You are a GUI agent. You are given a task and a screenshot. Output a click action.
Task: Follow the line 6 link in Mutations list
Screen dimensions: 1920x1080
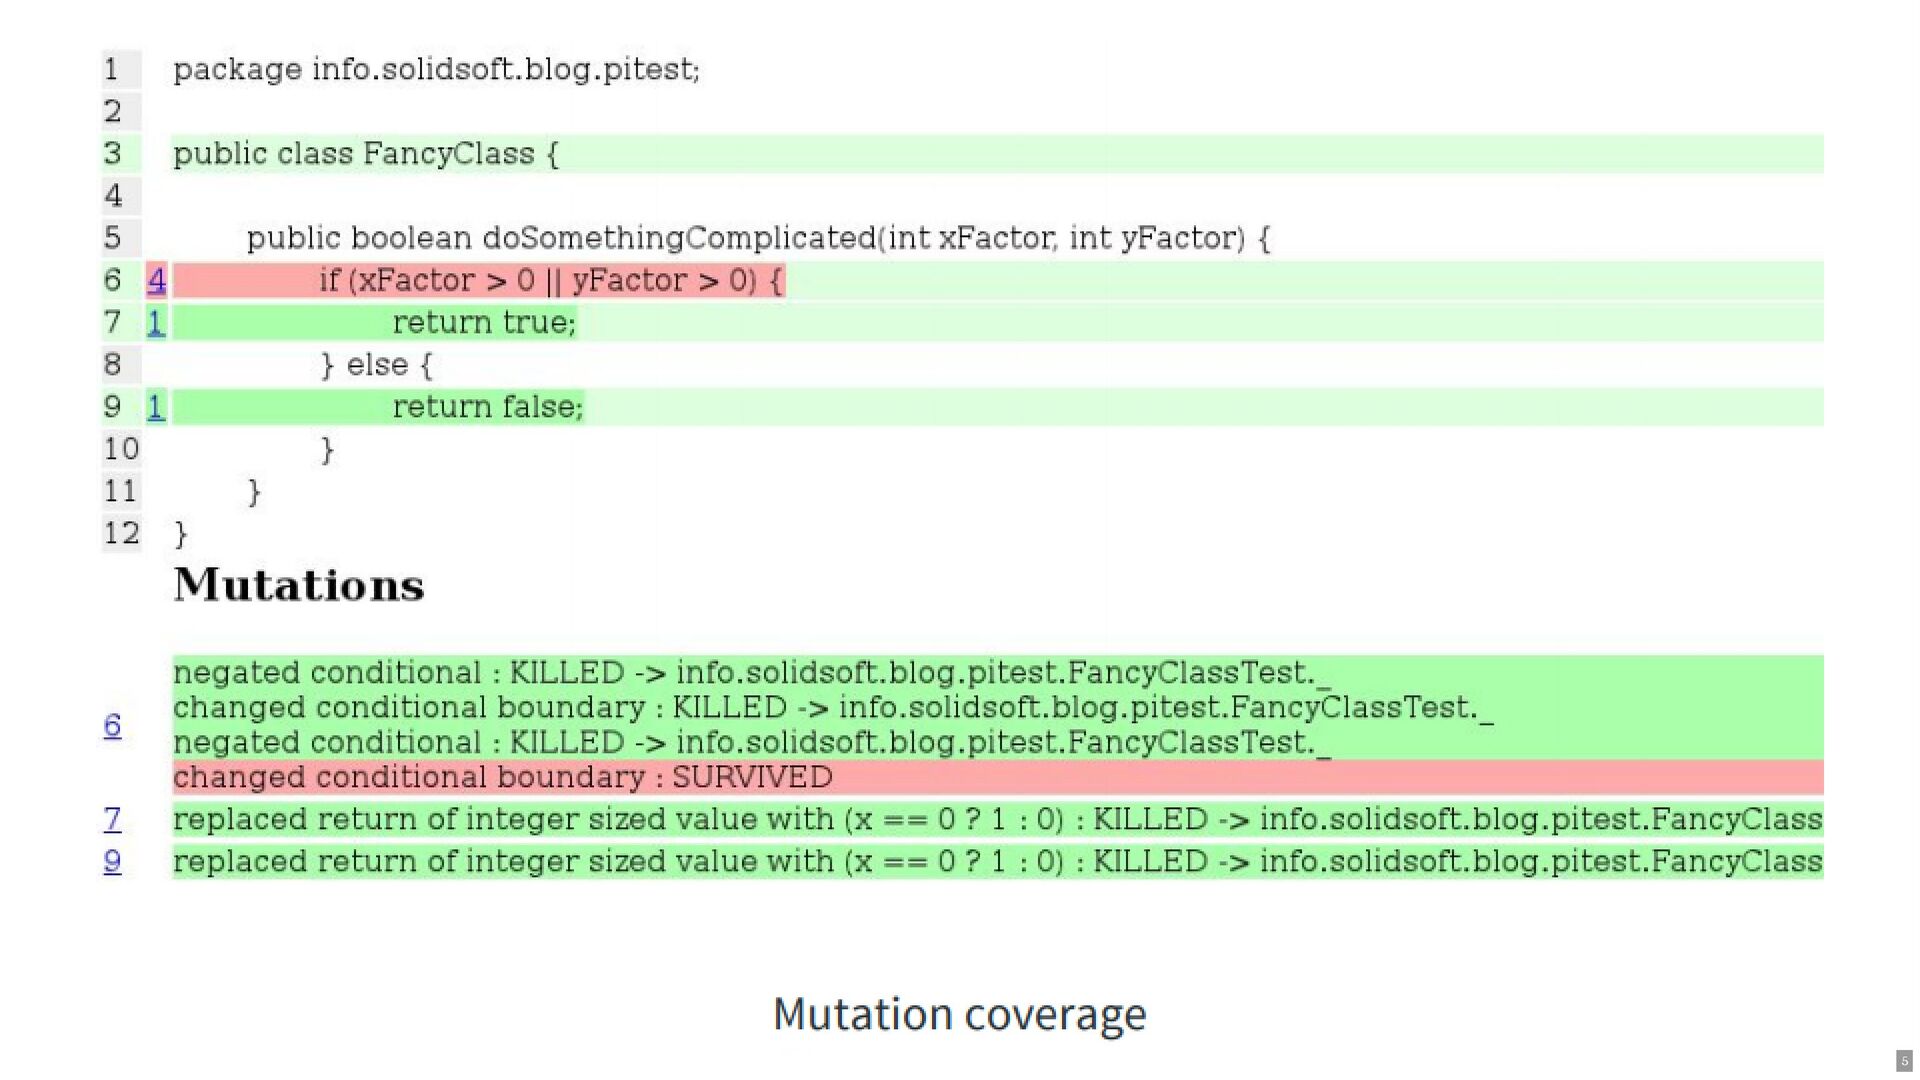(112, 725)
